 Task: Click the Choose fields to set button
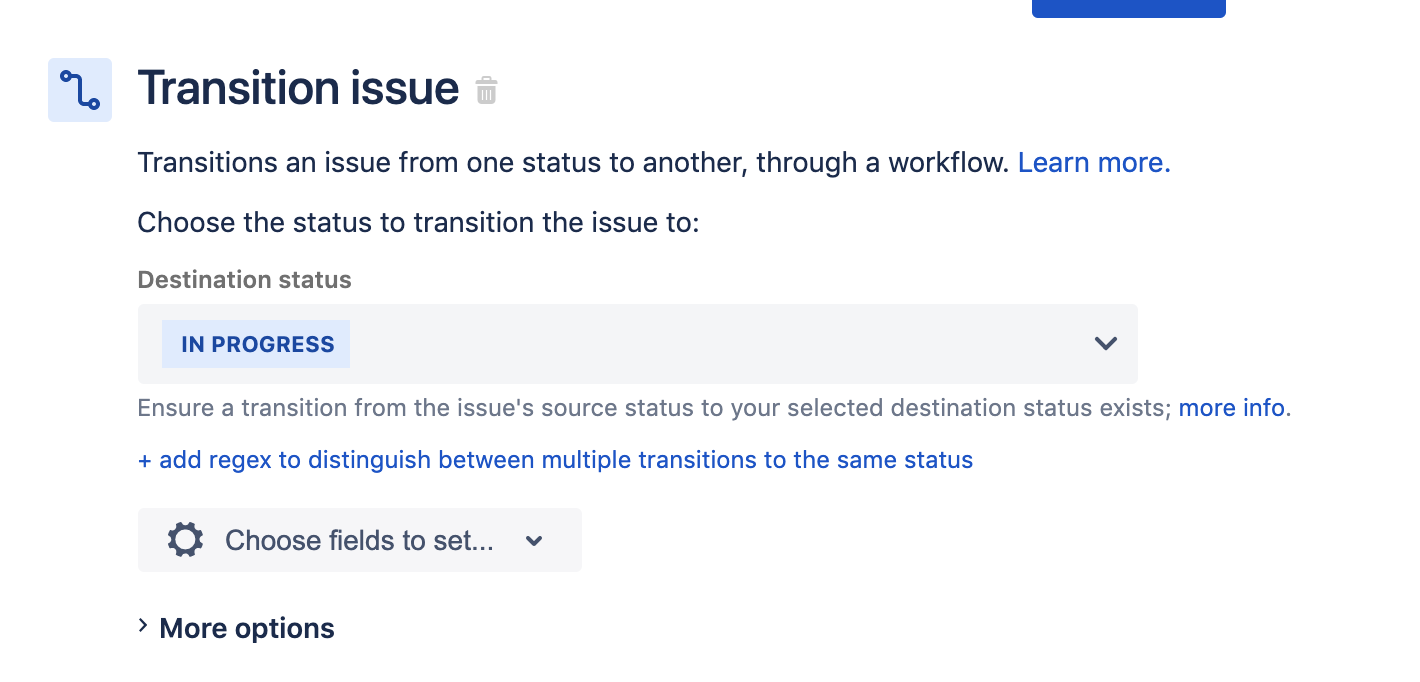click(x=359, y=540)
